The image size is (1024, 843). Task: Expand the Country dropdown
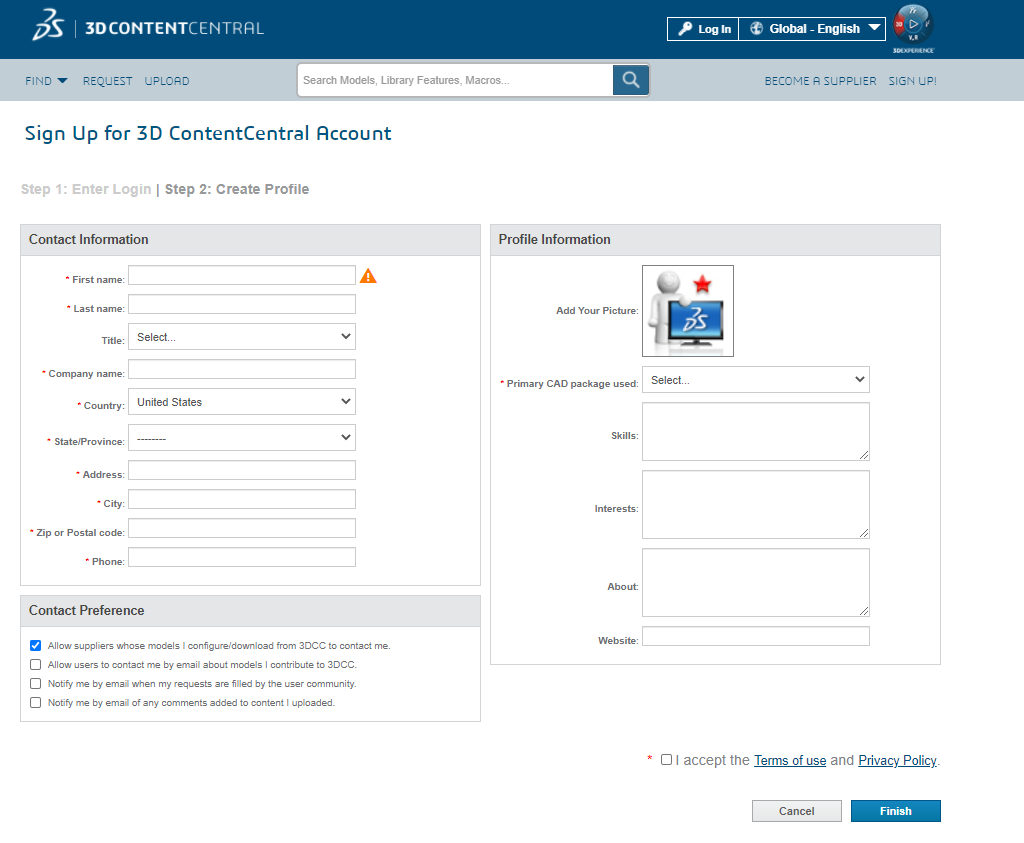[x=242, y=402]
